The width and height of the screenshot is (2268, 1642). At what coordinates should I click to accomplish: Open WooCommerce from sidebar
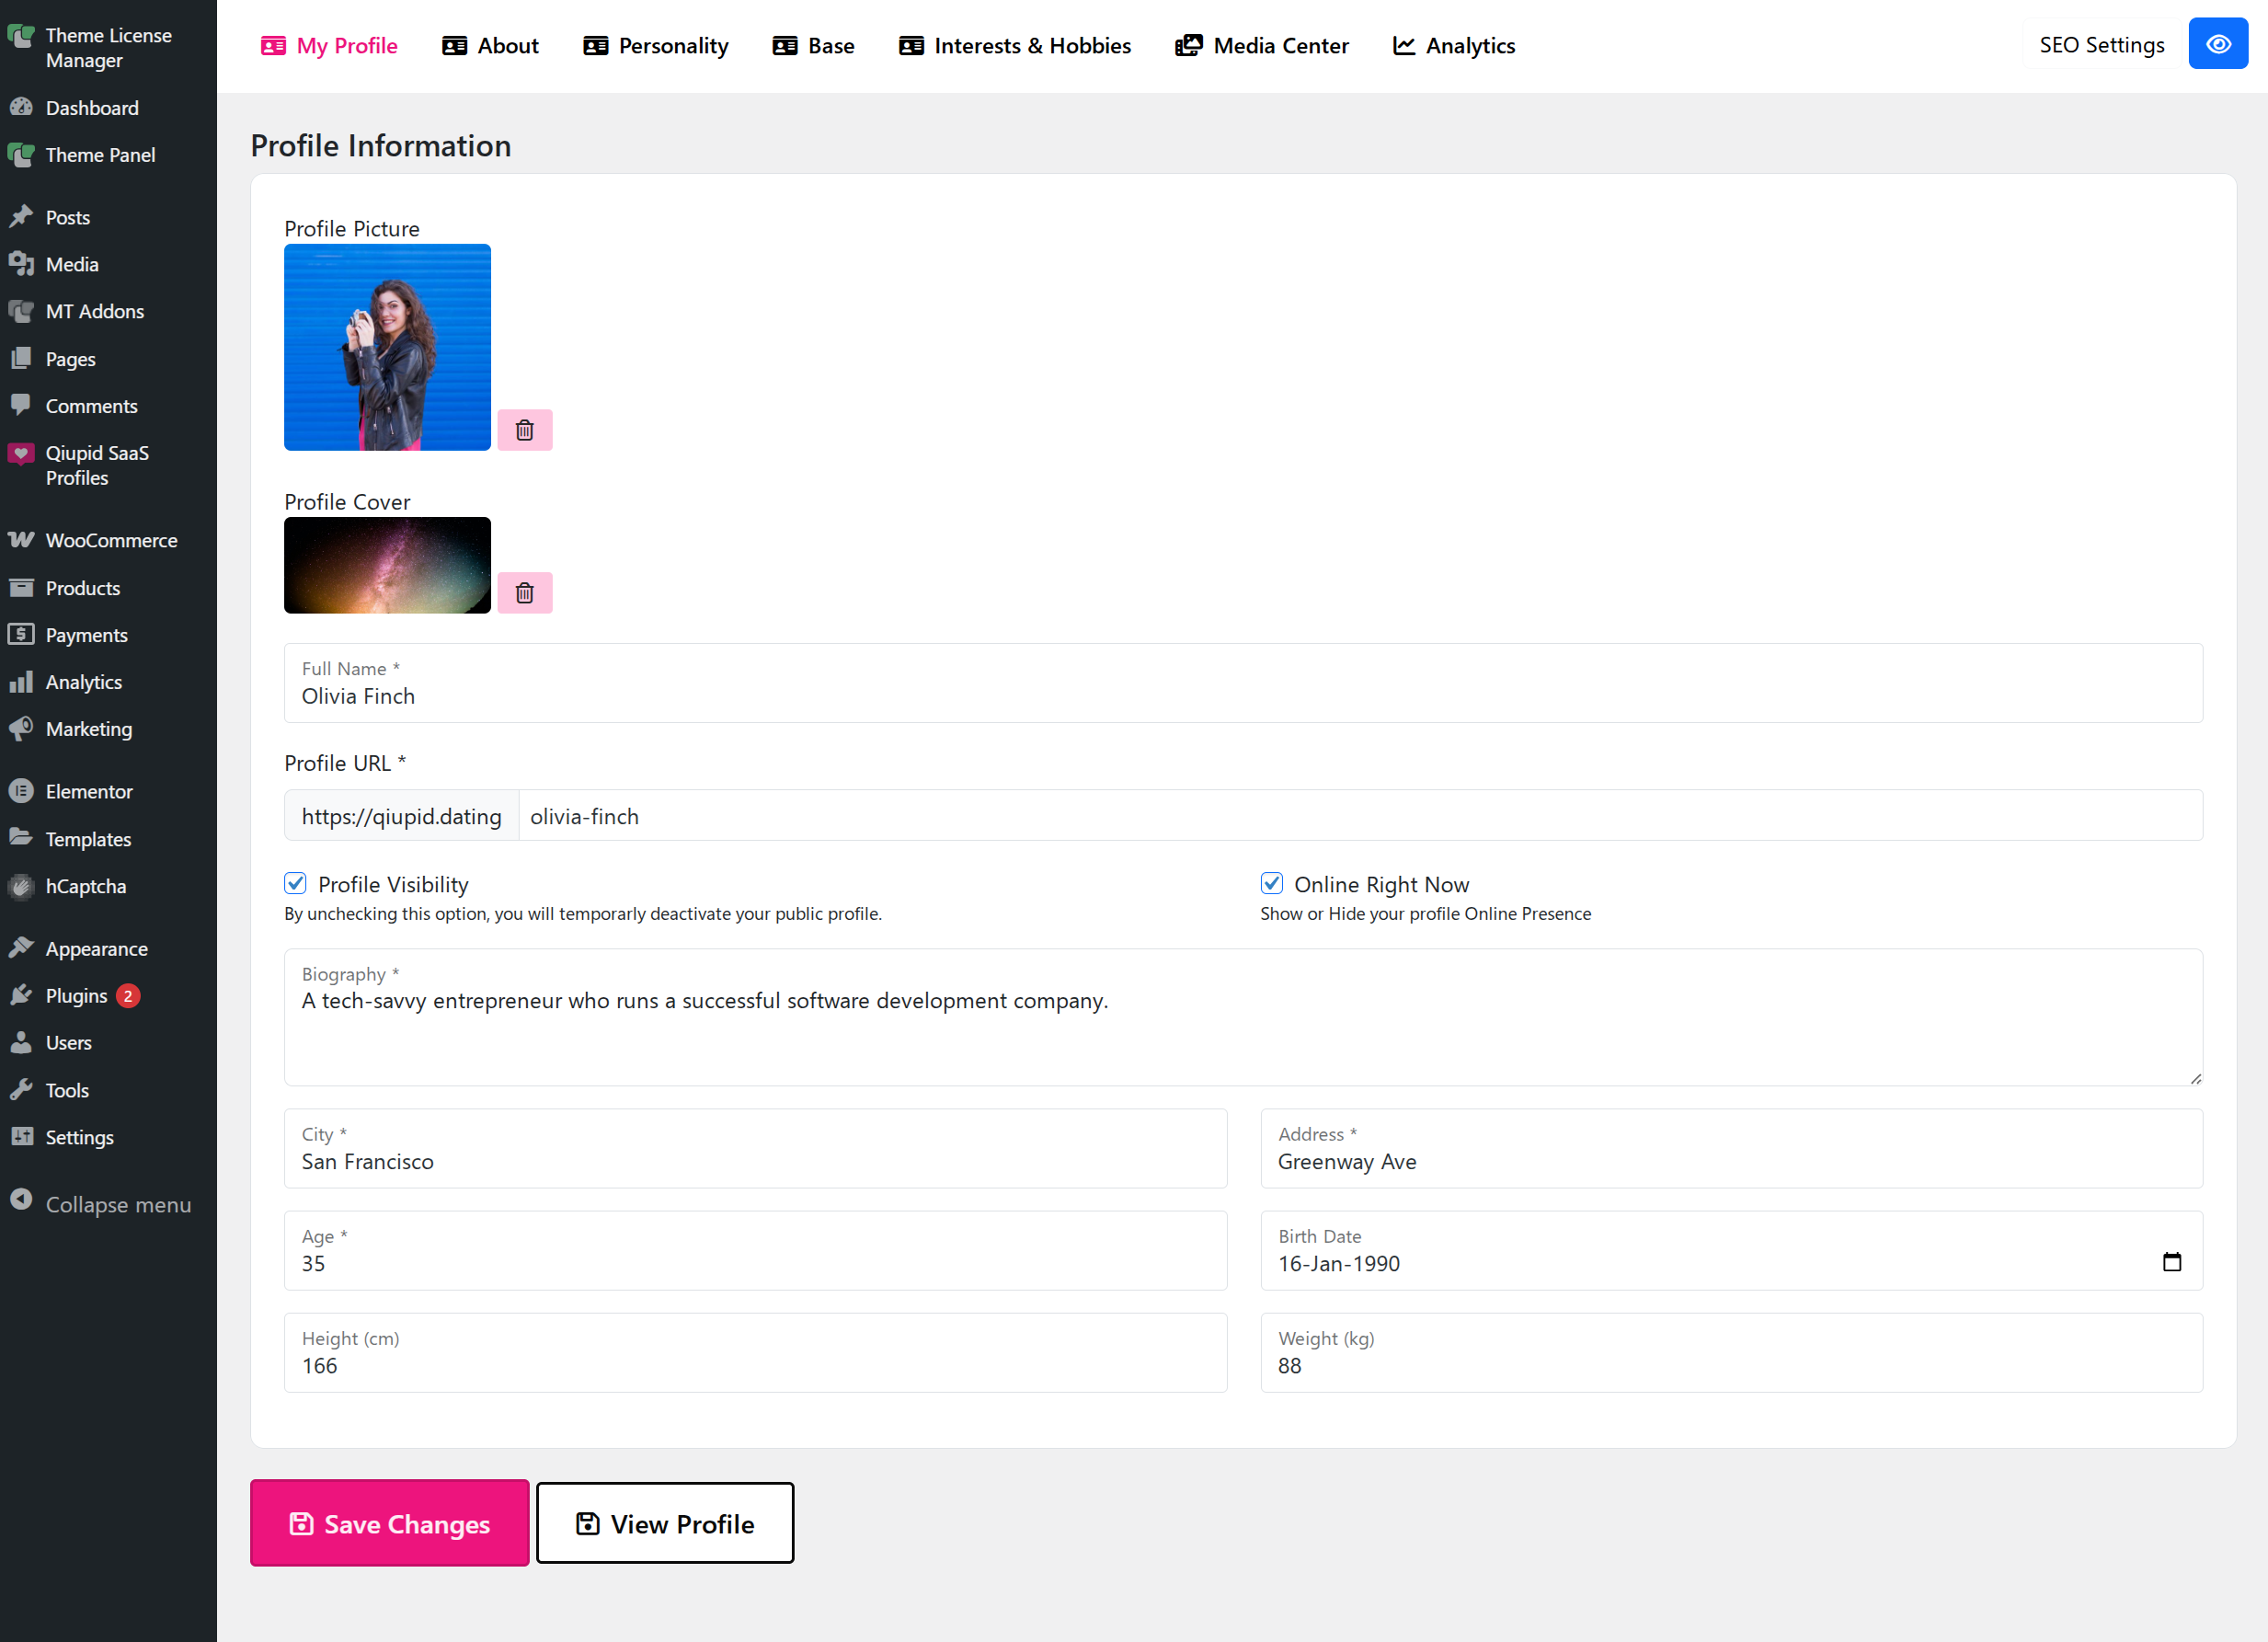110,540
